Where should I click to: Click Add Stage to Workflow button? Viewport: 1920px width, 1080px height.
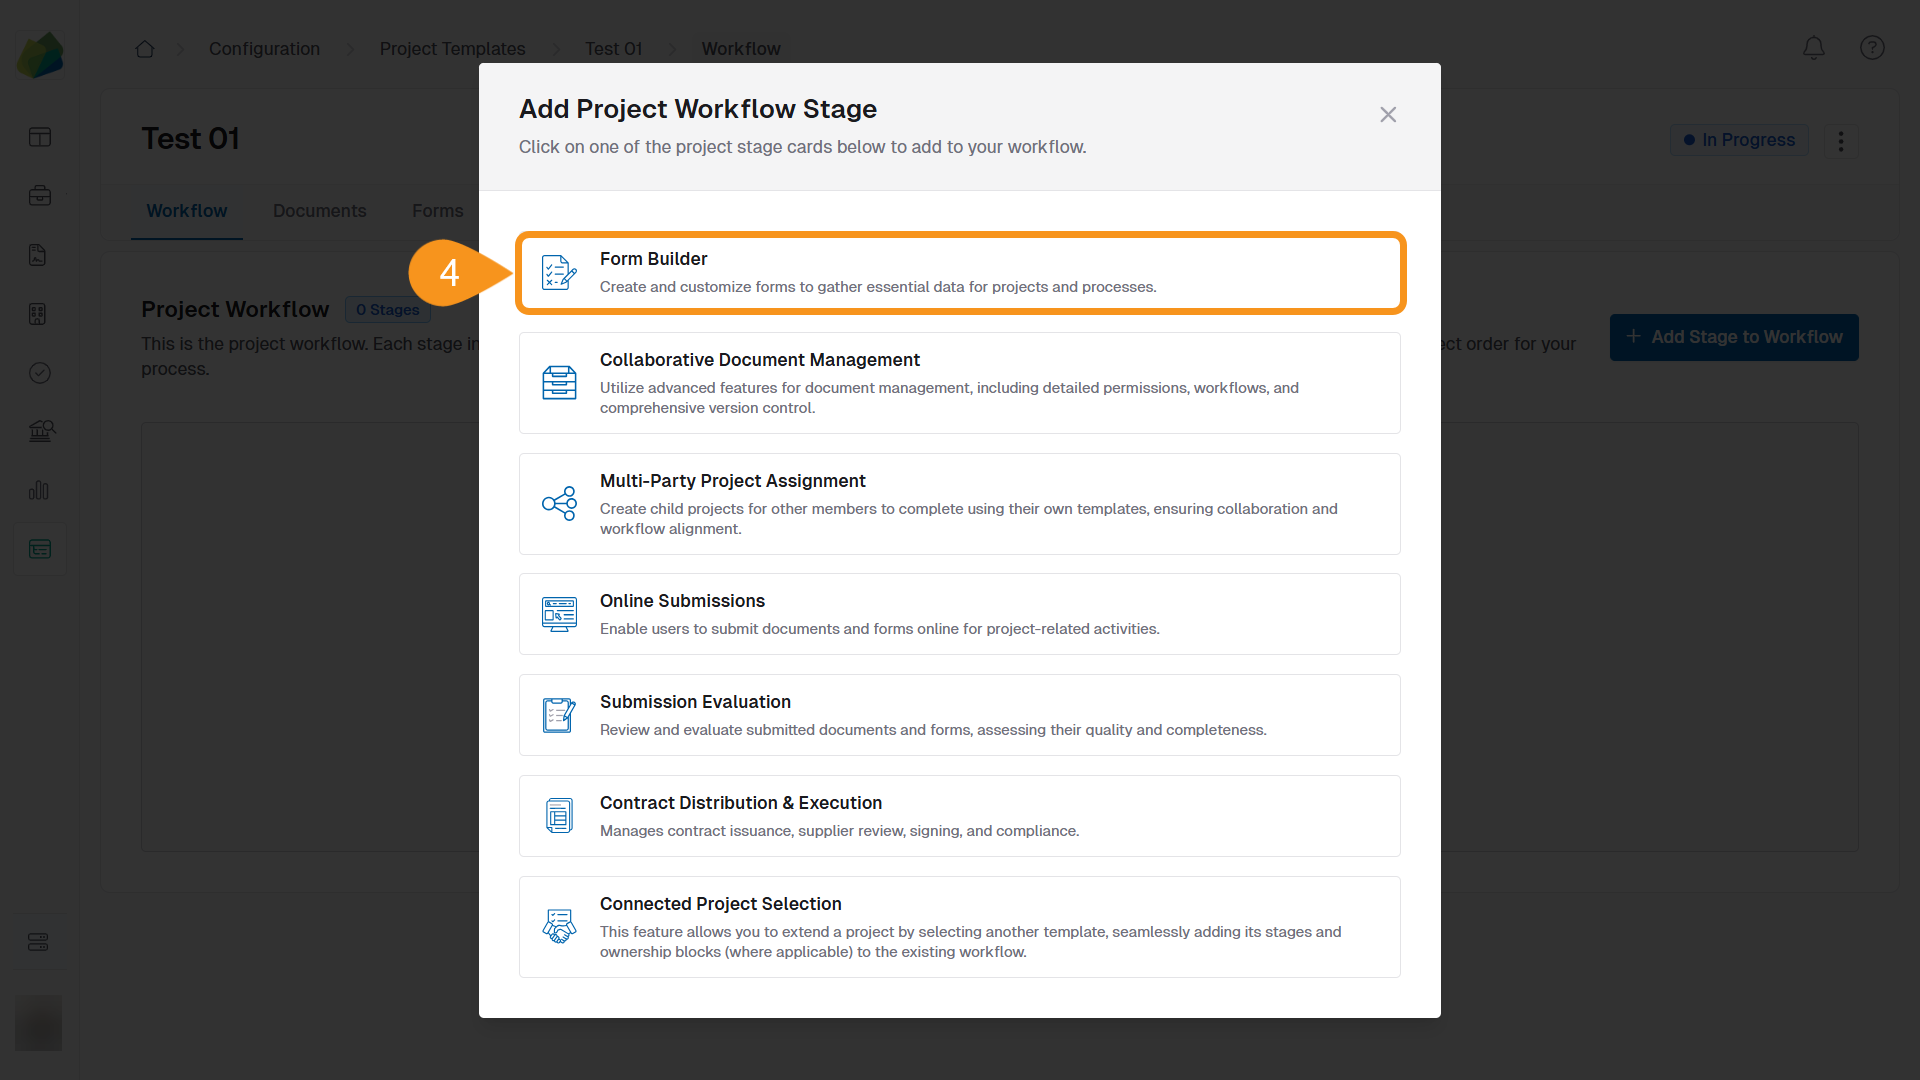coord(1734,338)
